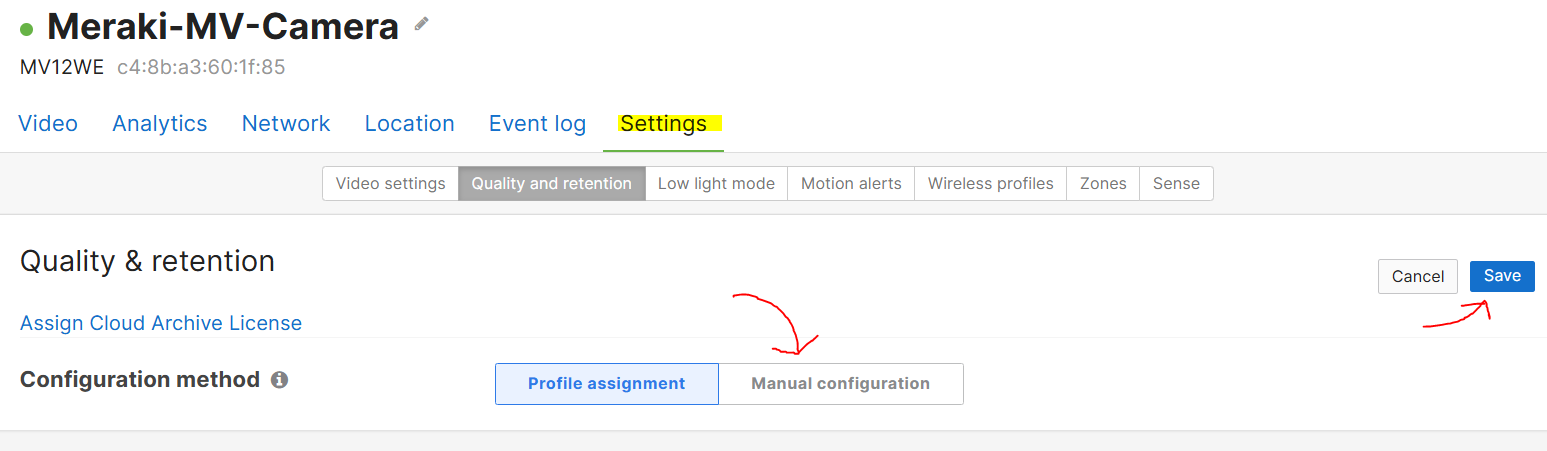Image resolution: width=1547 pixels, height=451 pixels.
Task: Switch to Low light mode settings
Action: point(716,184)
